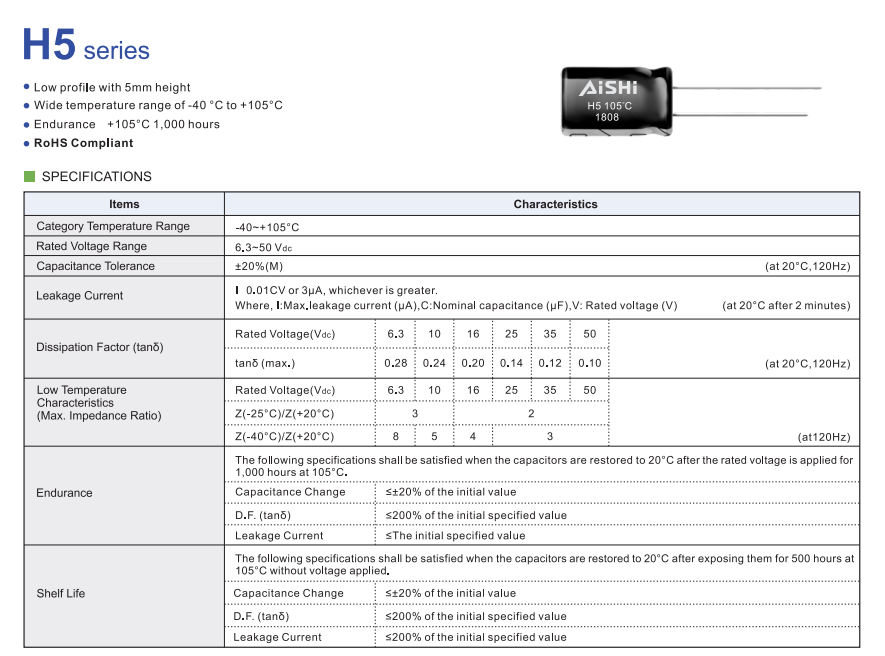The height and width of the screenshot is (656, 885).
Task: Click the 0.10 tanδ value for 50V
Action: tap(589, 363)
